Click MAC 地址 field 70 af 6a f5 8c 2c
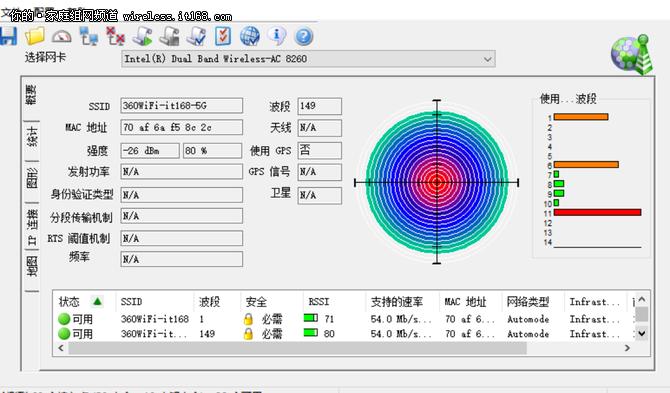Viewport: 670px width, 393px height. click(182, 127)
